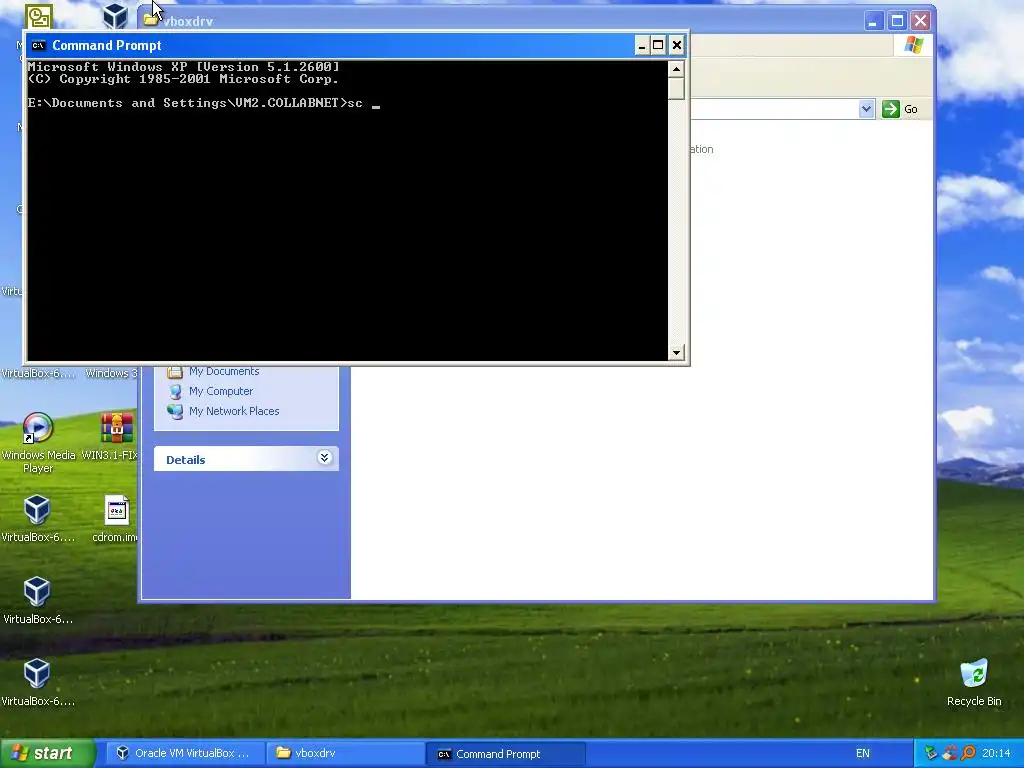Open the address bar dropdown in vboxdrv

866,109
